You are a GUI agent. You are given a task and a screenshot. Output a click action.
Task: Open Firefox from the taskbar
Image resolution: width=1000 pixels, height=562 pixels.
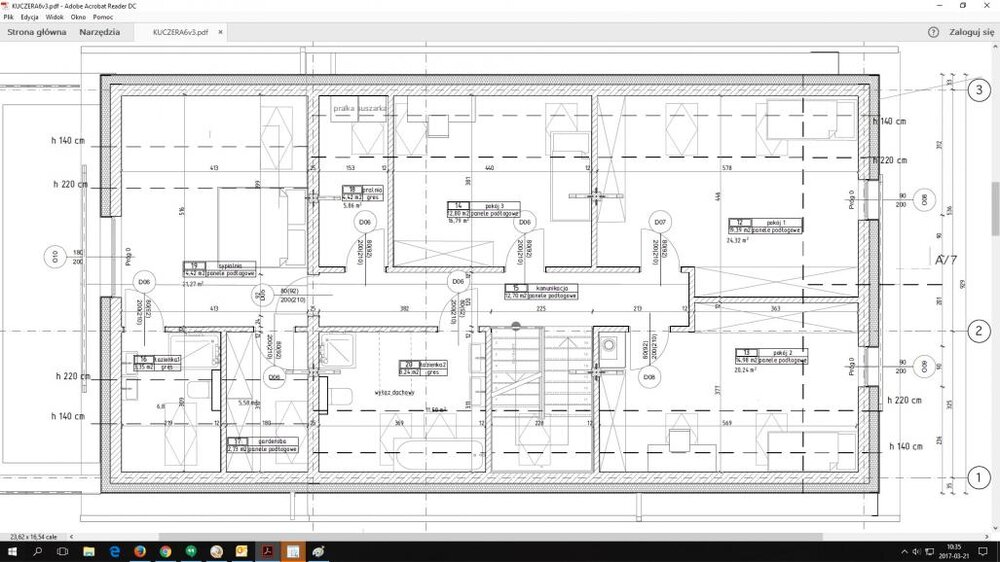(x=140, y=551)
